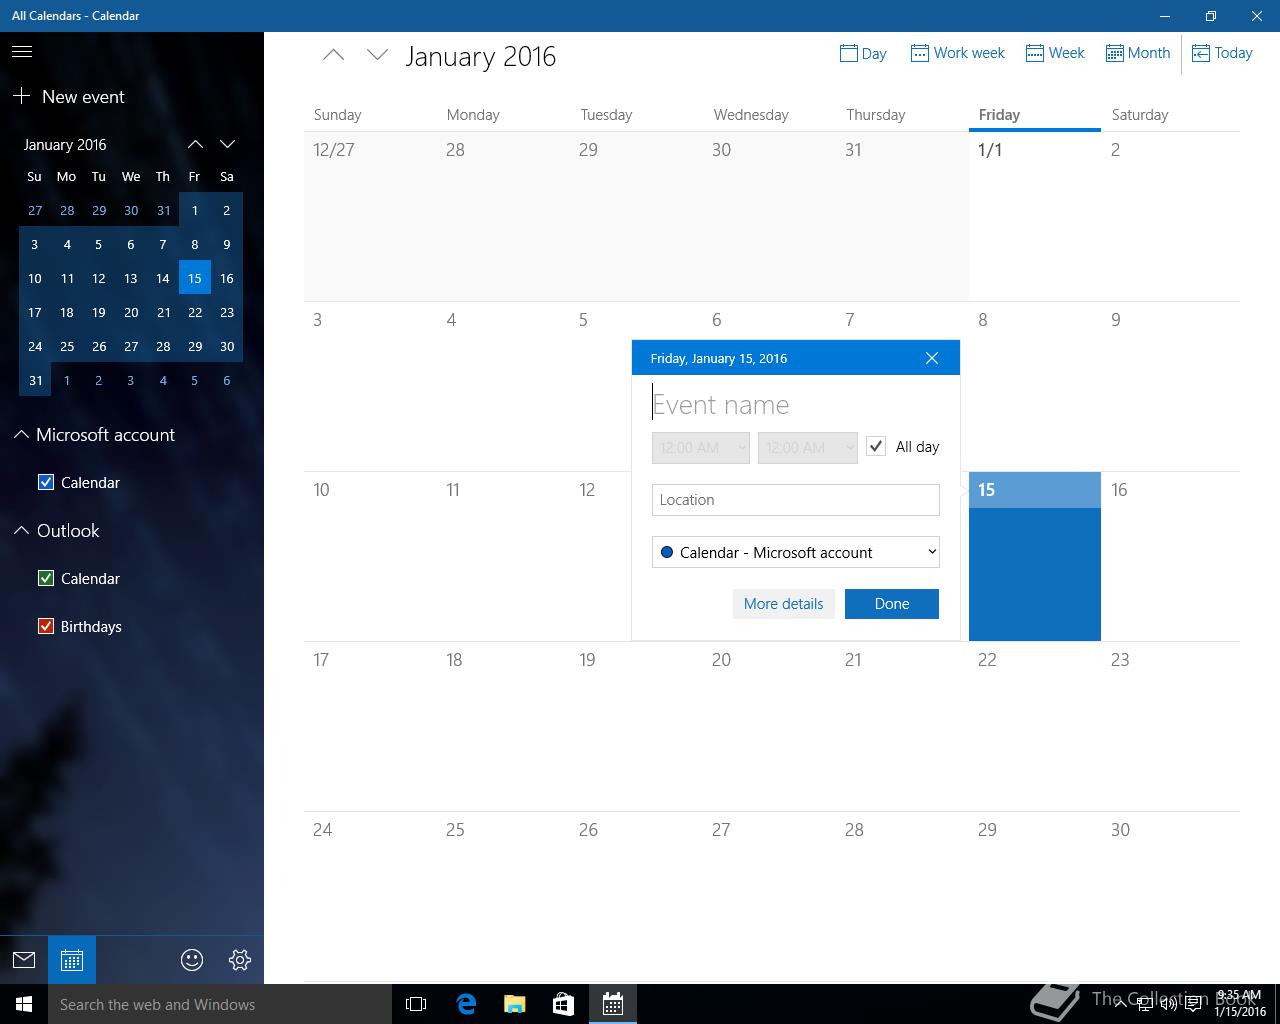Select day 3 in the main calendar

370,386
